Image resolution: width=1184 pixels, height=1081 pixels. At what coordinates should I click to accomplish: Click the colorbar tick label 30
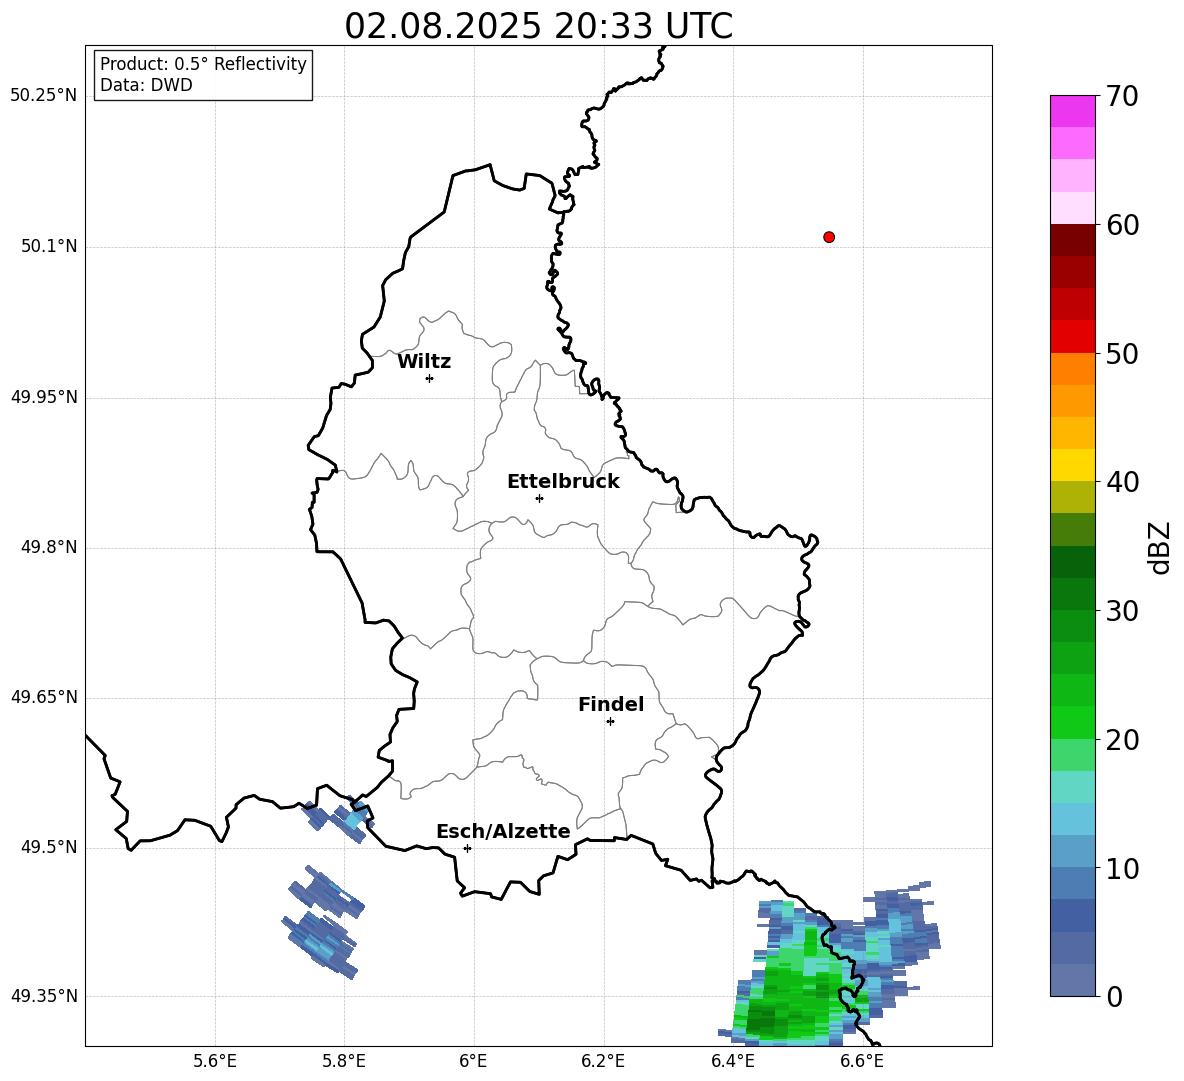(1122, 611)
